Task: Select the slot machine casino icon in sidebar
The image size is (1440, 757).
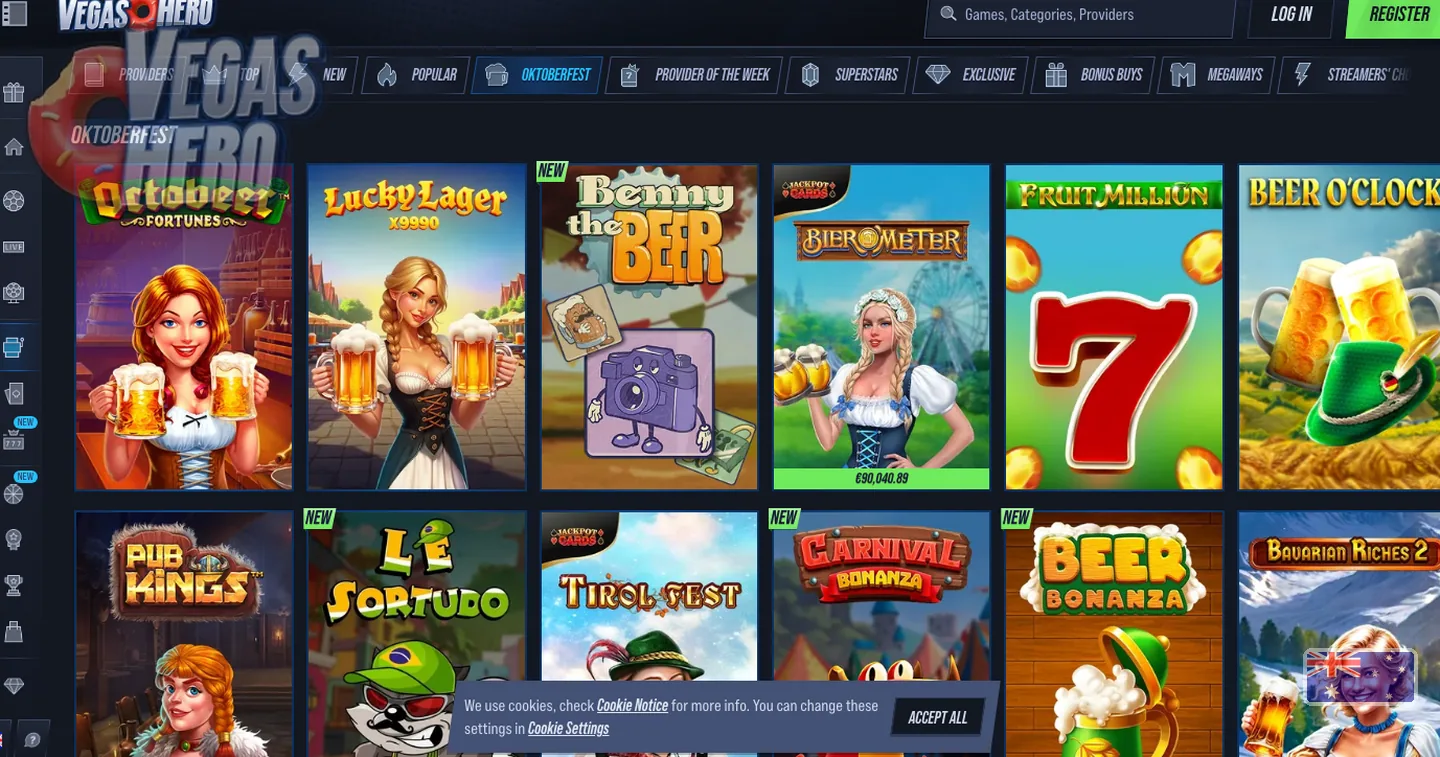Action: tap(14, 347)
